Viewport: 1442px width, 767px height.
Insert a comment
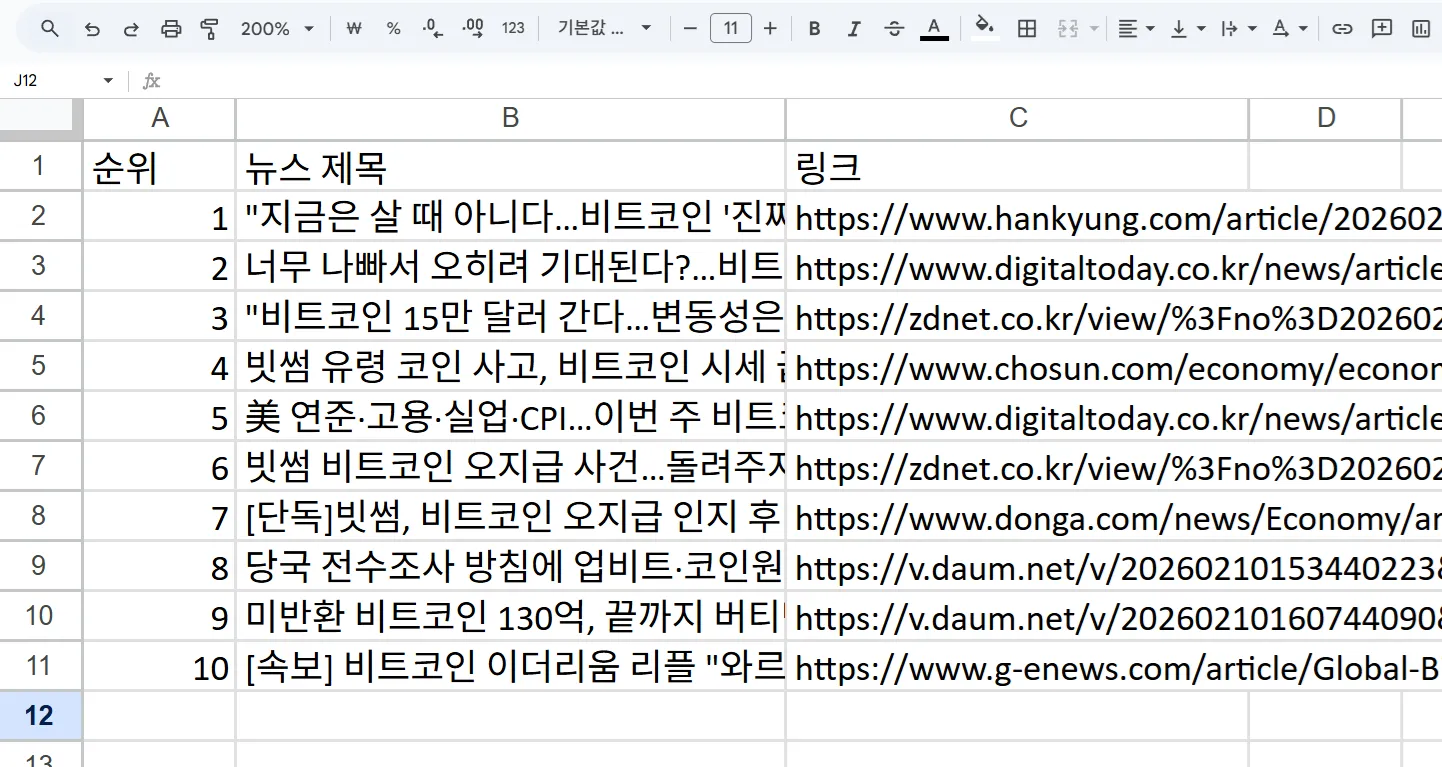(1382, 29)
